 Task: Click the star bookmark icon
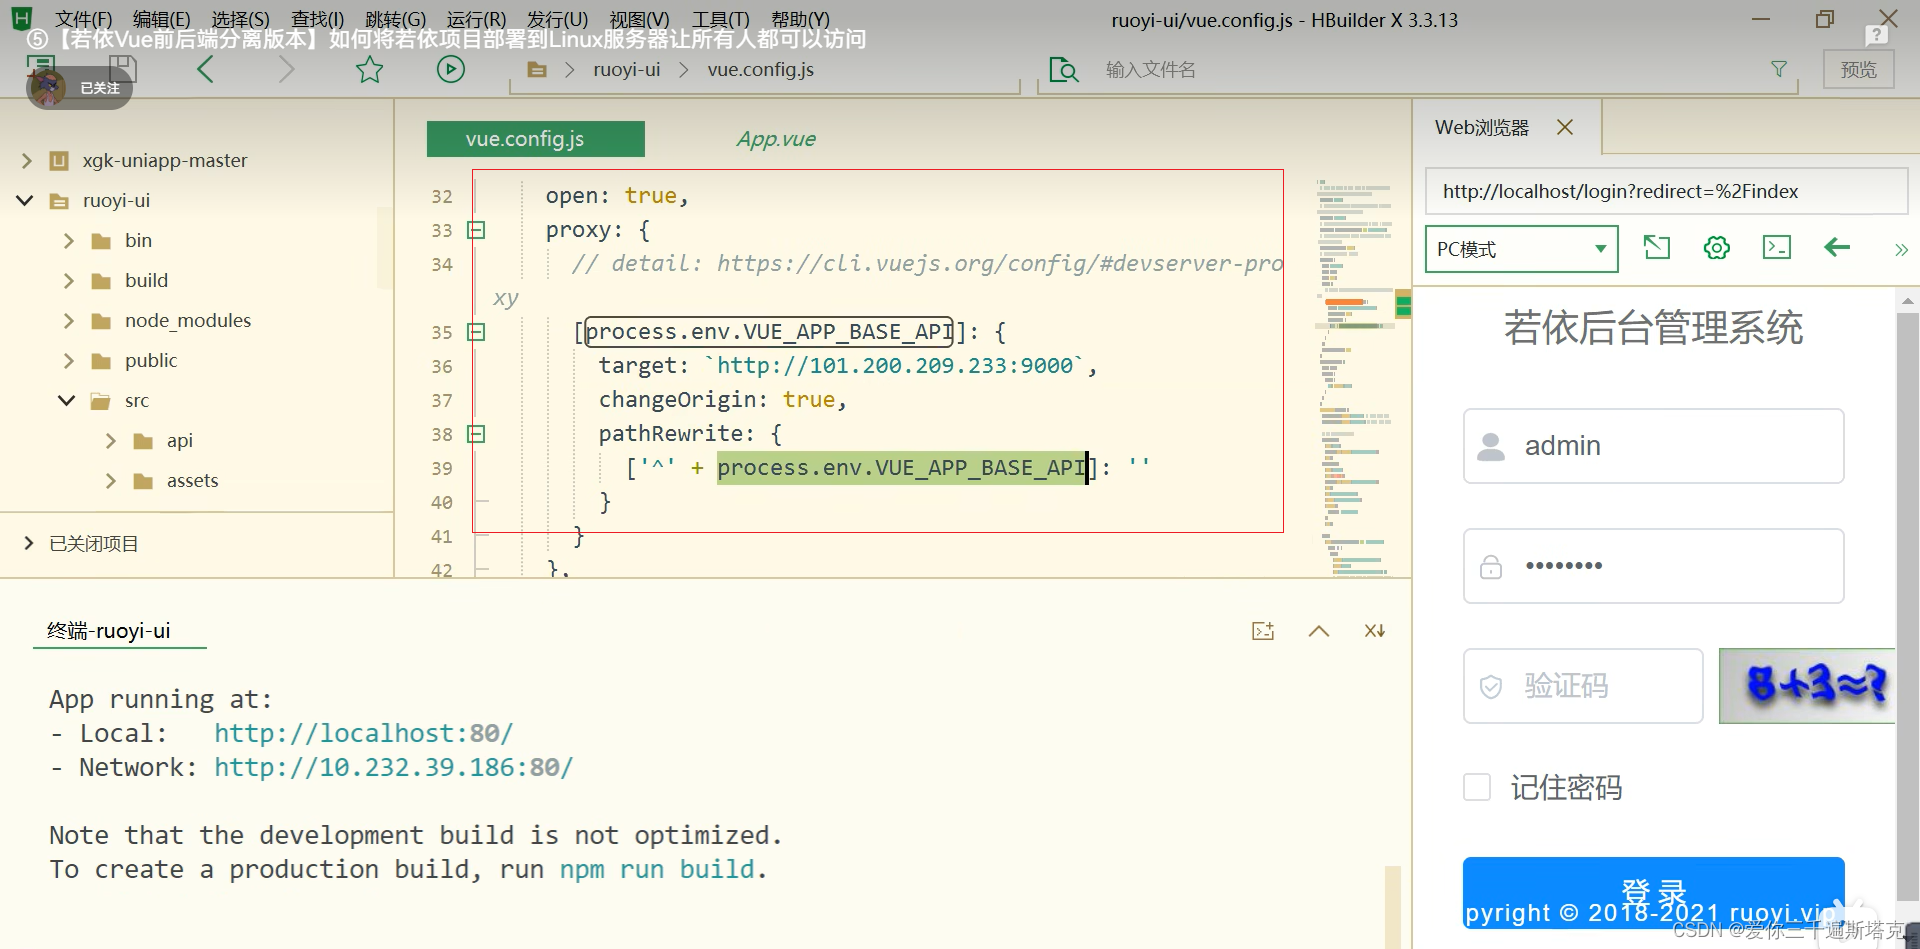[x=369, y=69]
